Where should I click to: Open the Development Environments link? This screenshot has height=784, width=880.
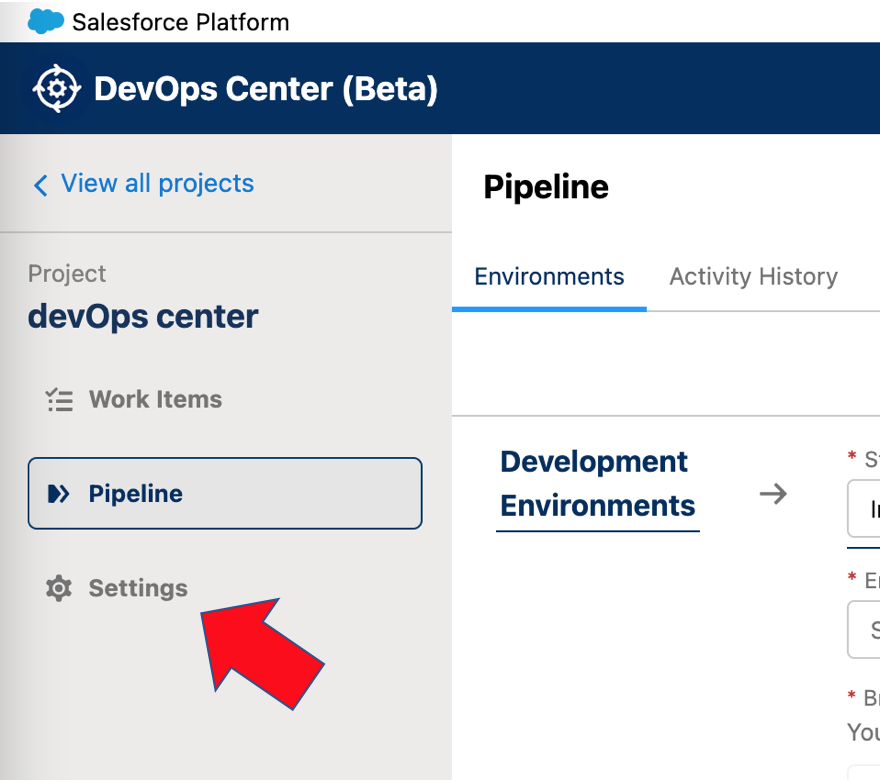[x=598, y=484]
